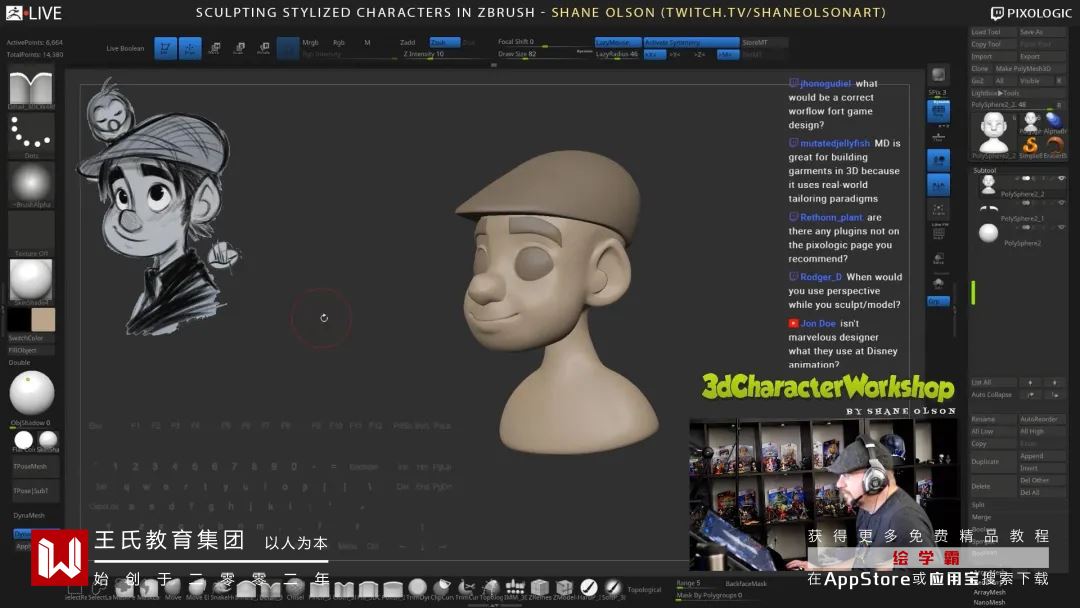The image size is (1080, 608).
Task: Activate the Rotate transform icon
Action: click(263, 48)
